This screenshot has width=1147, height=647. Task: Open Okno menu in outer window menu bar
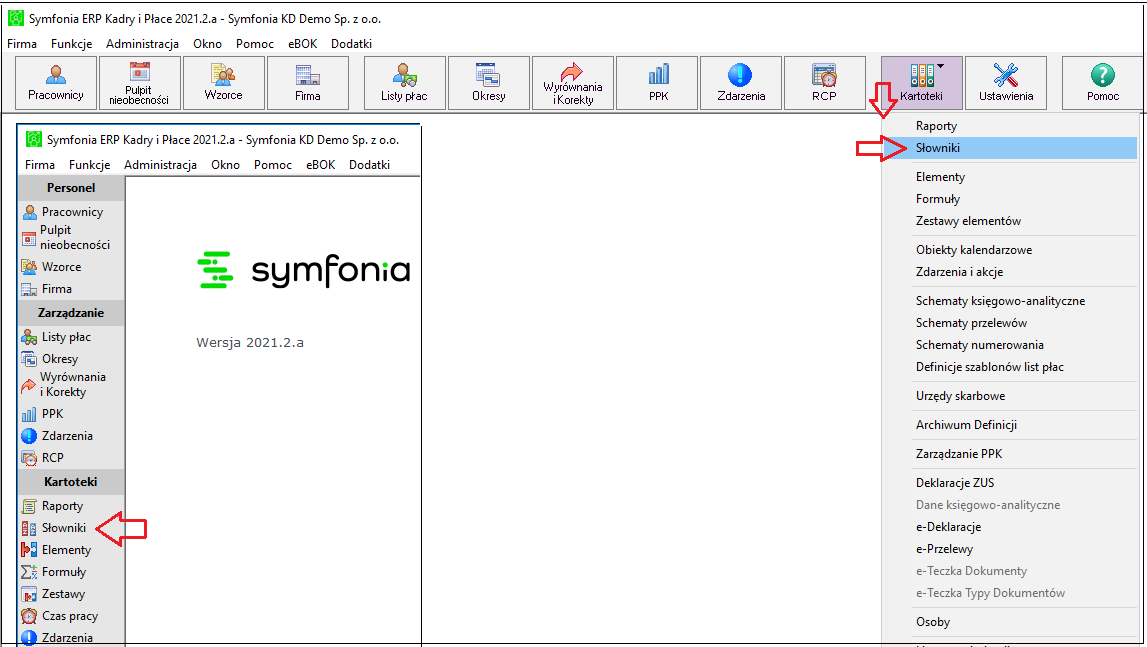pyautogui.click(x=208, y=44)
